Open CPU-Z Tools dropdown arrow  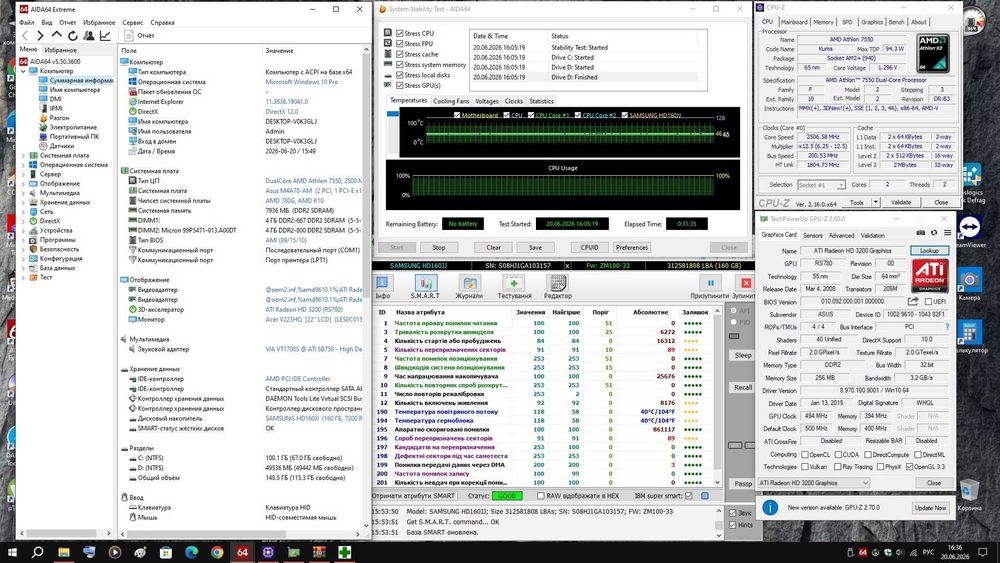[876, 202]
